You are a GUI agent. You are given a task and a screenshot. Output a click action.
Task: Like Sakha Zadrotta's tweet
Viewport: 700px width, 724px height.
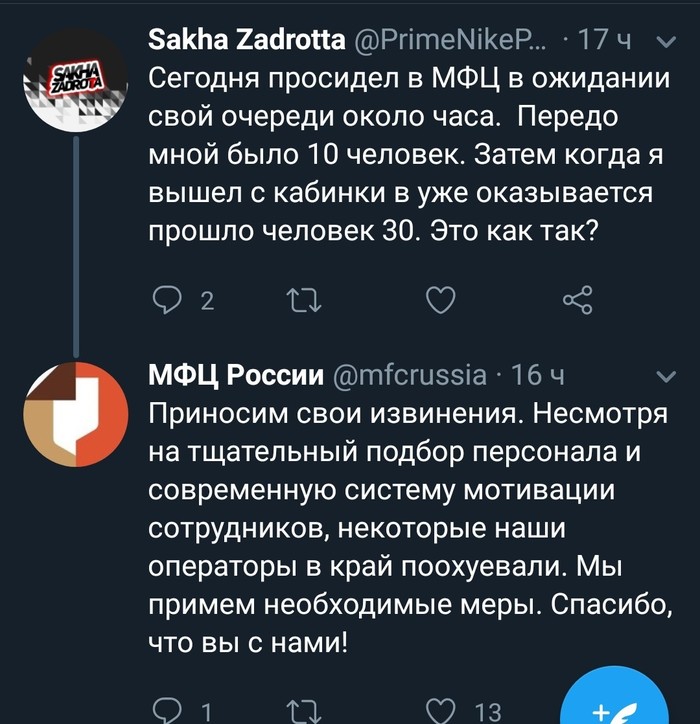[x=440, y=299]
